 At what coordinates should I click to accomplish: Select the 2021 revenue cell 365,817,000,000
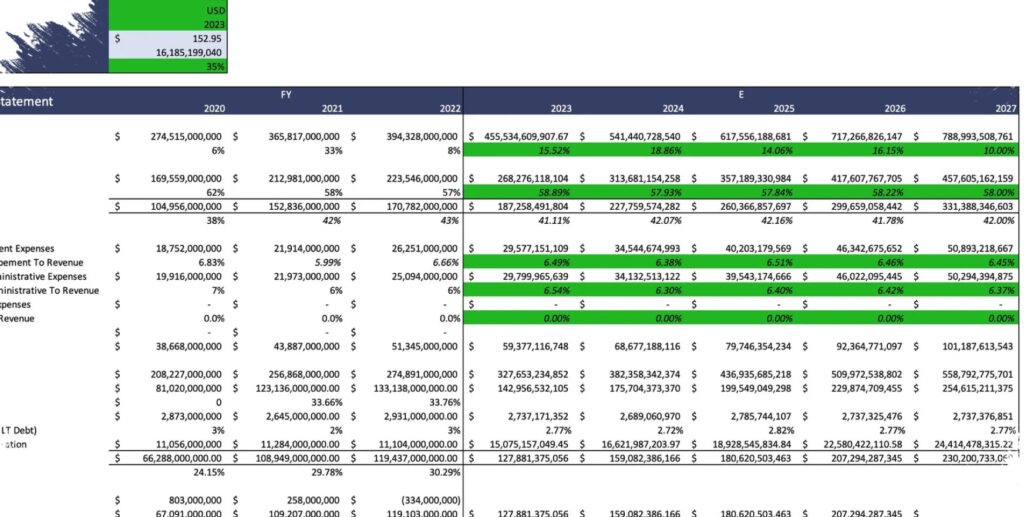click(304, 136)
